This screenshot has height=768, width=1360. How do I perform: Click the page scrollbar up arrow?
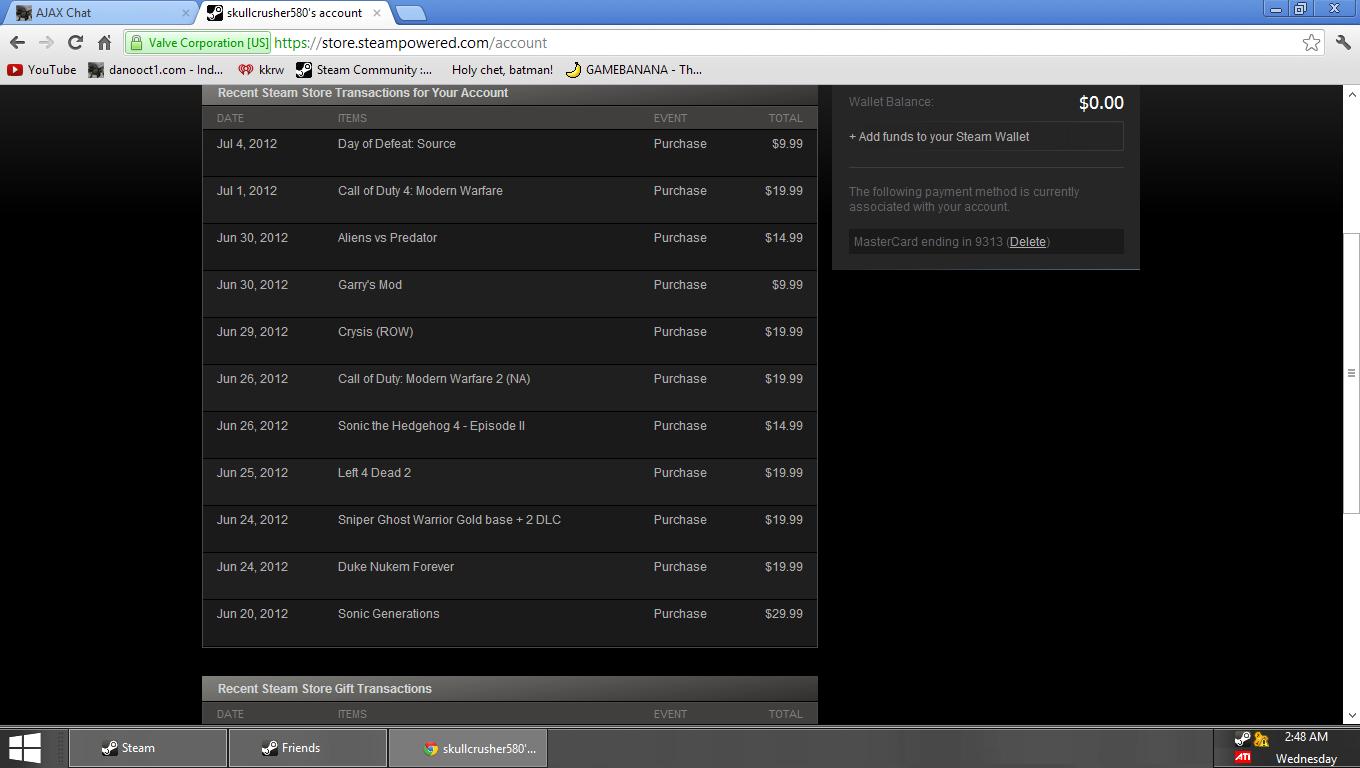[x=1352, y=94]
